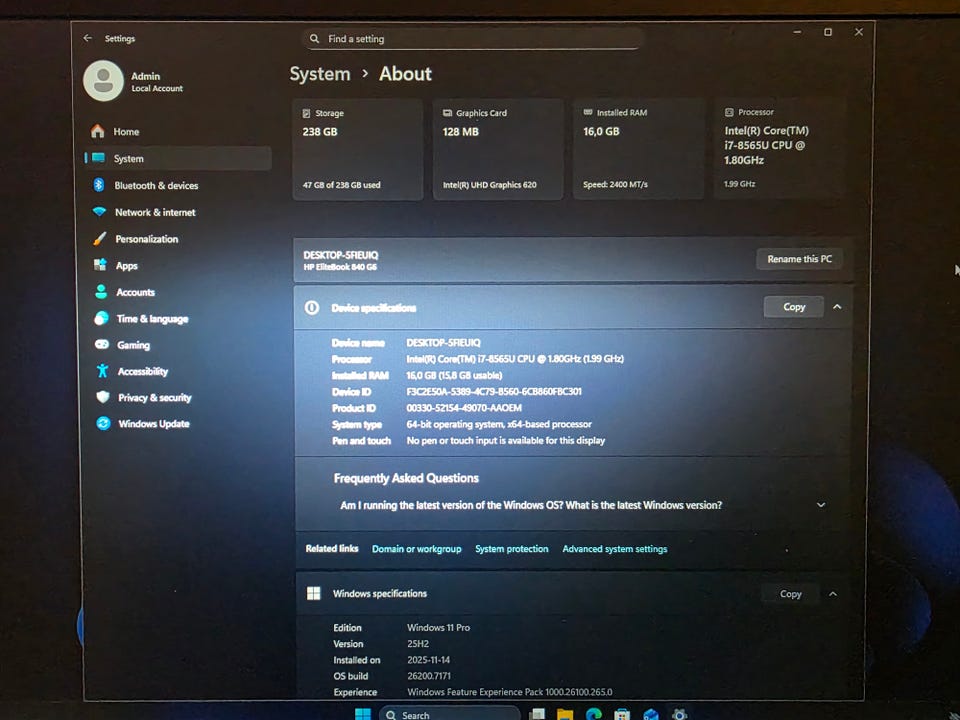The width and height of the screenshot is (960, 720).
Task: Open Microsoft Store from the taskbar
Action: 622,714
